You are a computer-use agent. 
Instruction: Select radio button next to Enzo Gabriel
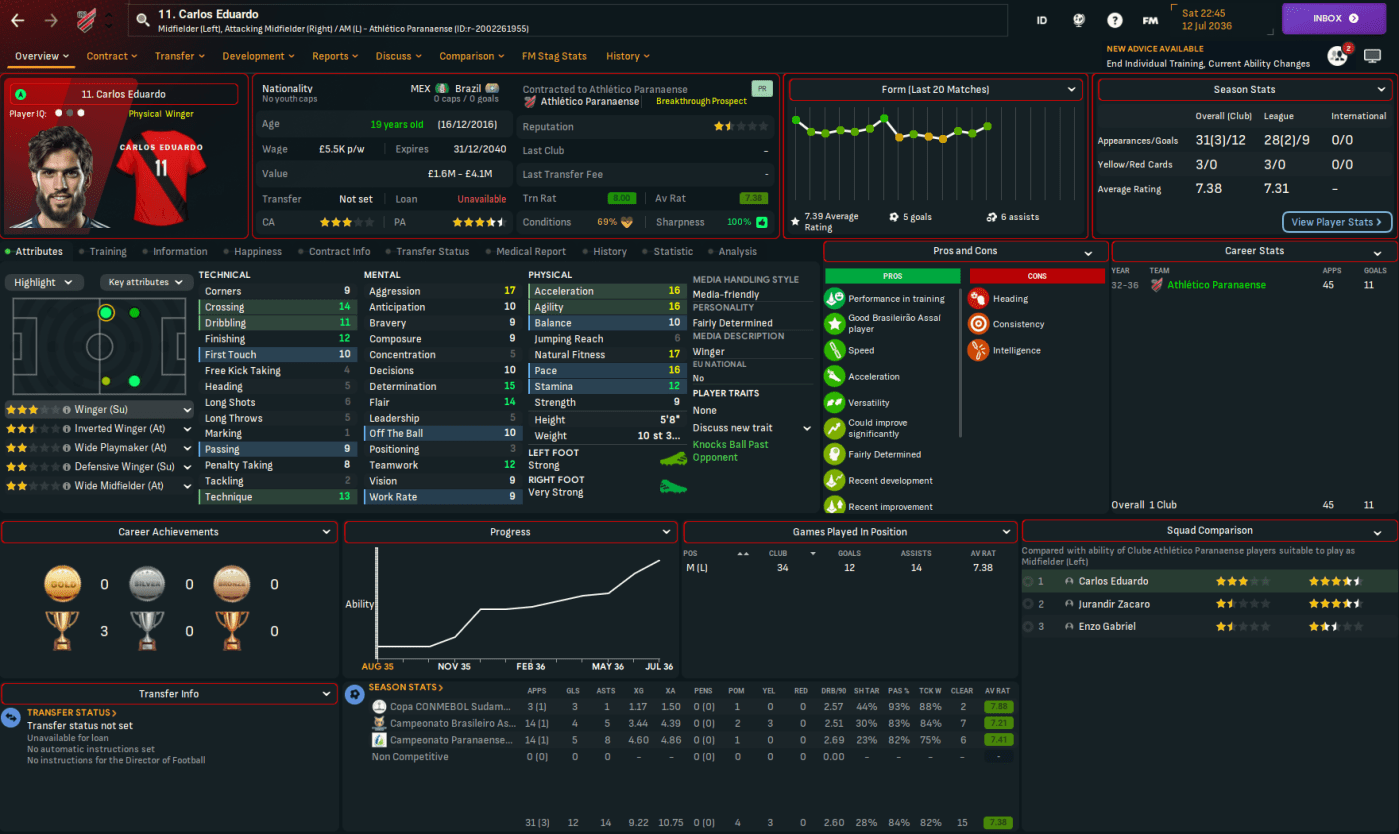[x=1027, y=627]
